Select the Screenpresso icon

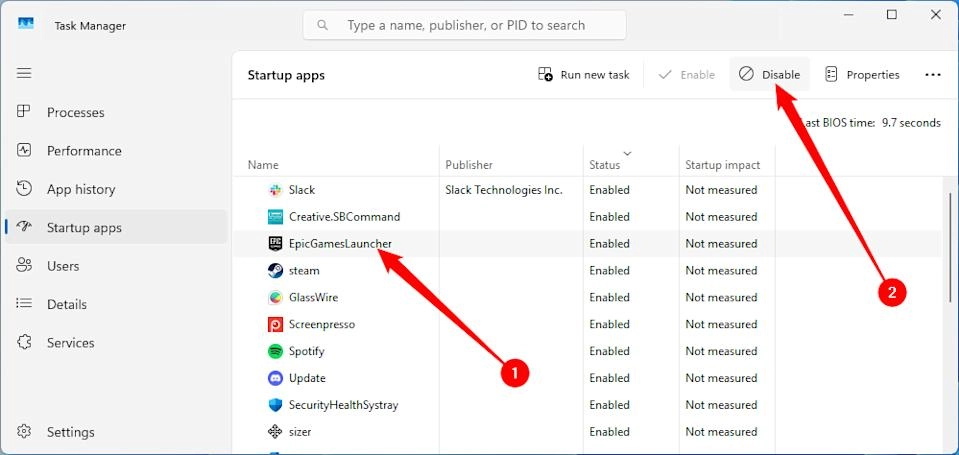click(x=275, y=324)
